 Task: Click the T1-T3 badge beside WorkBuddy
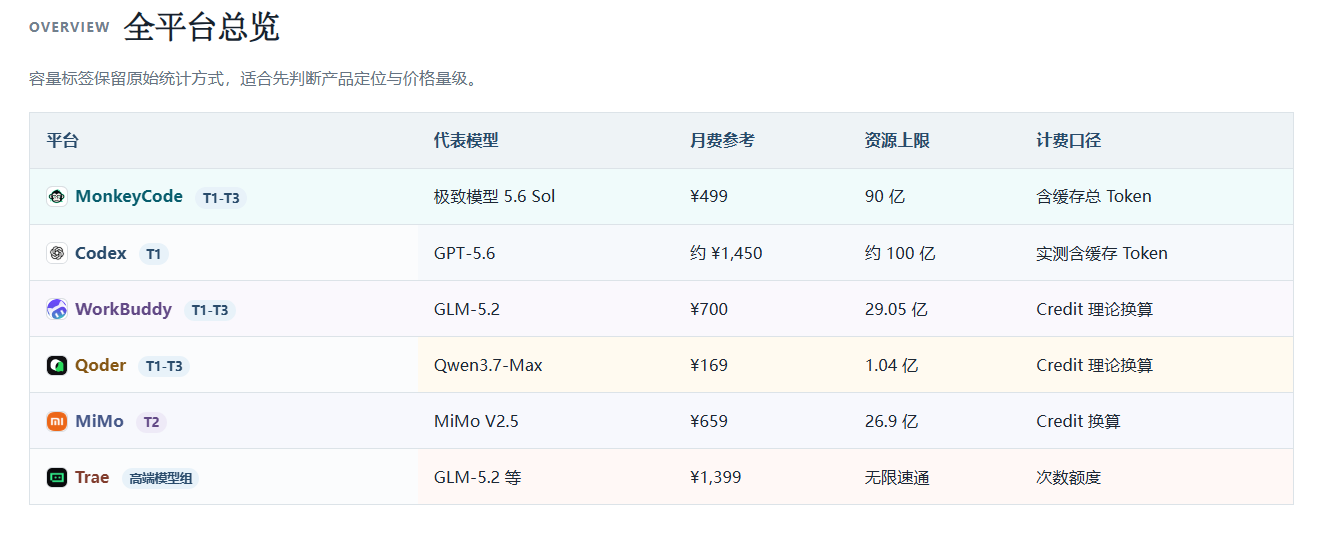(210, 310)
